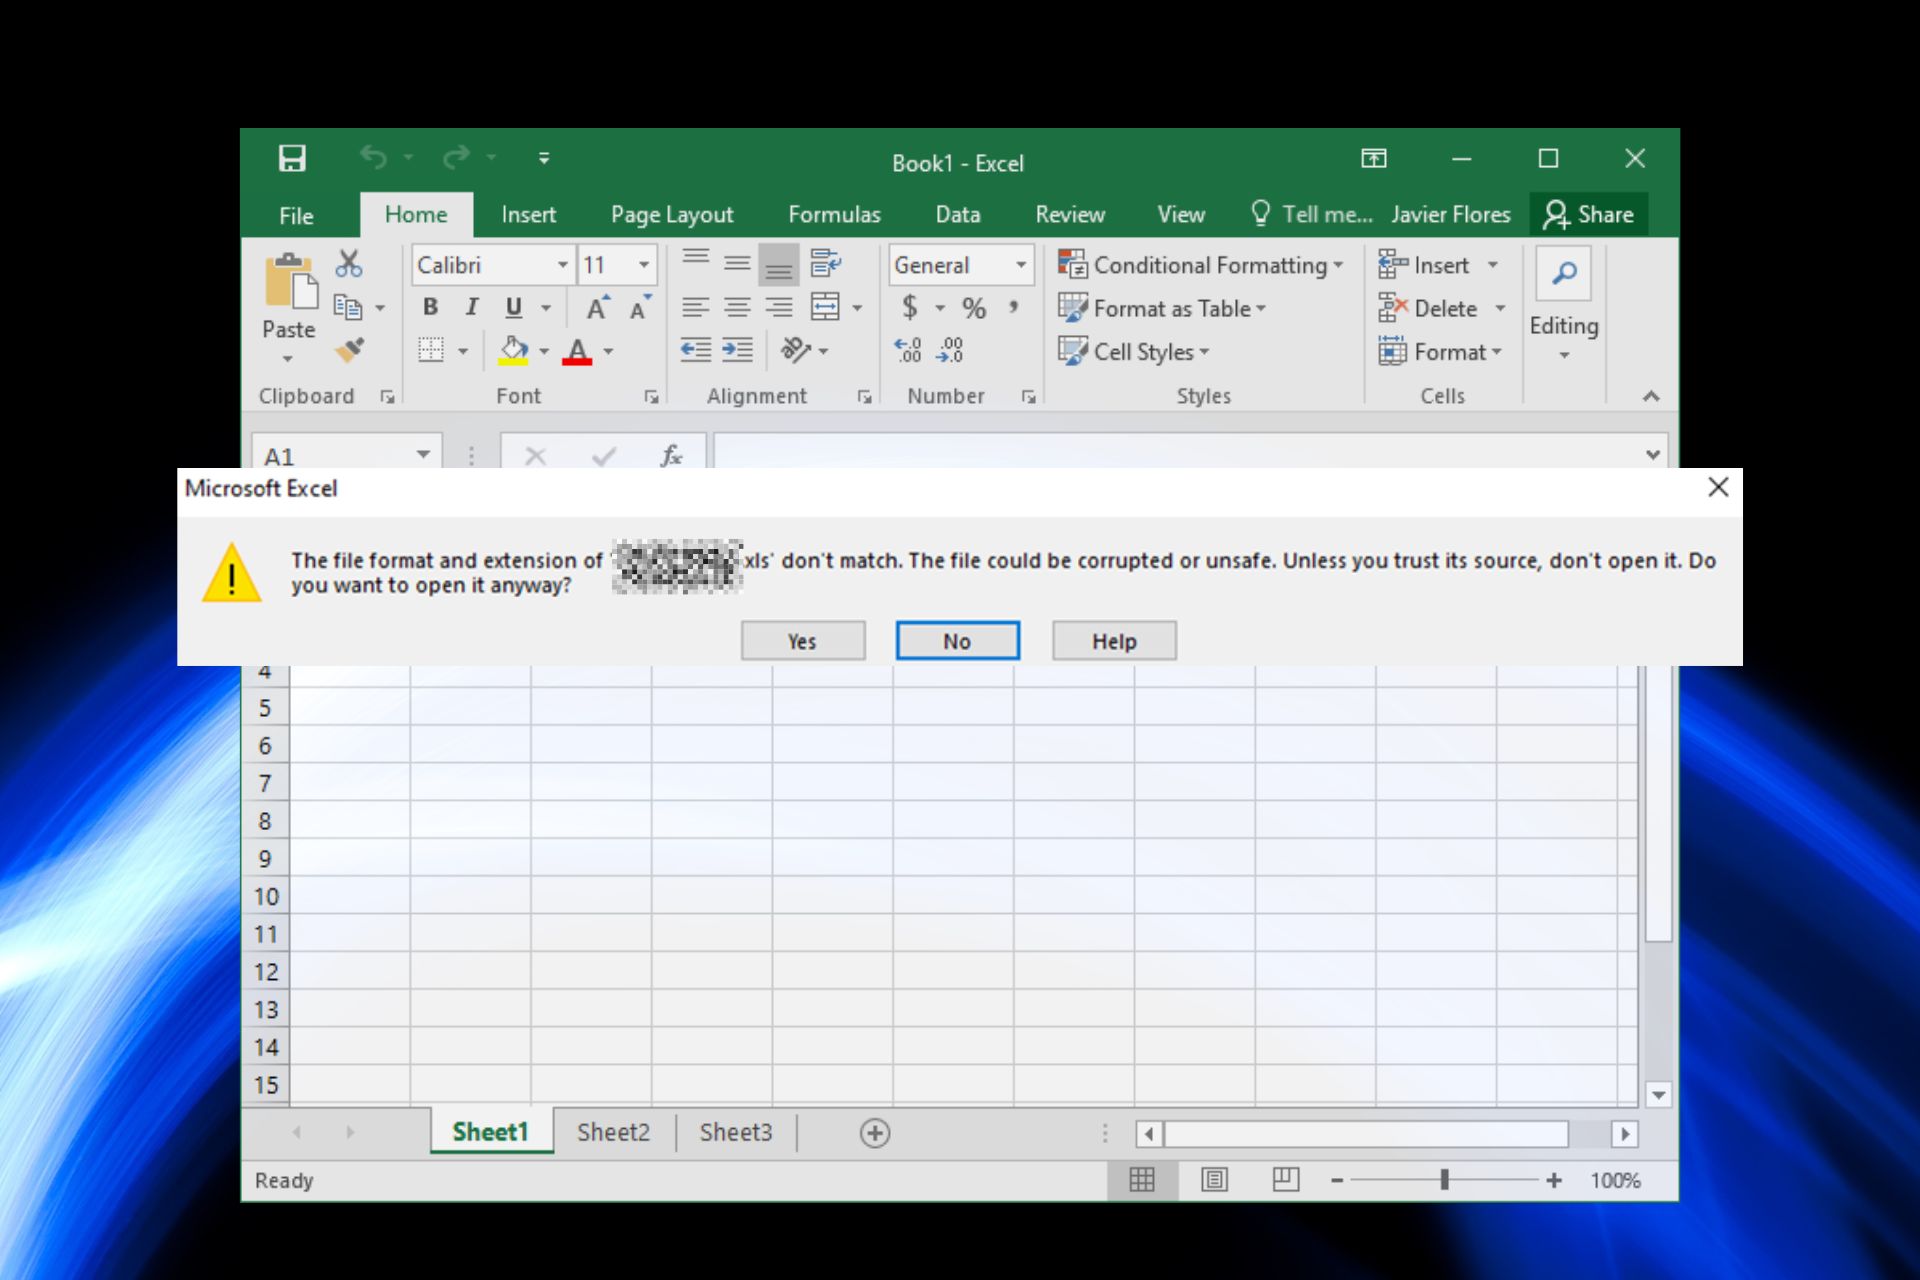Image resolution: width=1920 pixels, height=1280 pixels.
Task: Click Yes in the Microsoft Excel dialog
Action: pyautogui.click(x=803, y=641)
